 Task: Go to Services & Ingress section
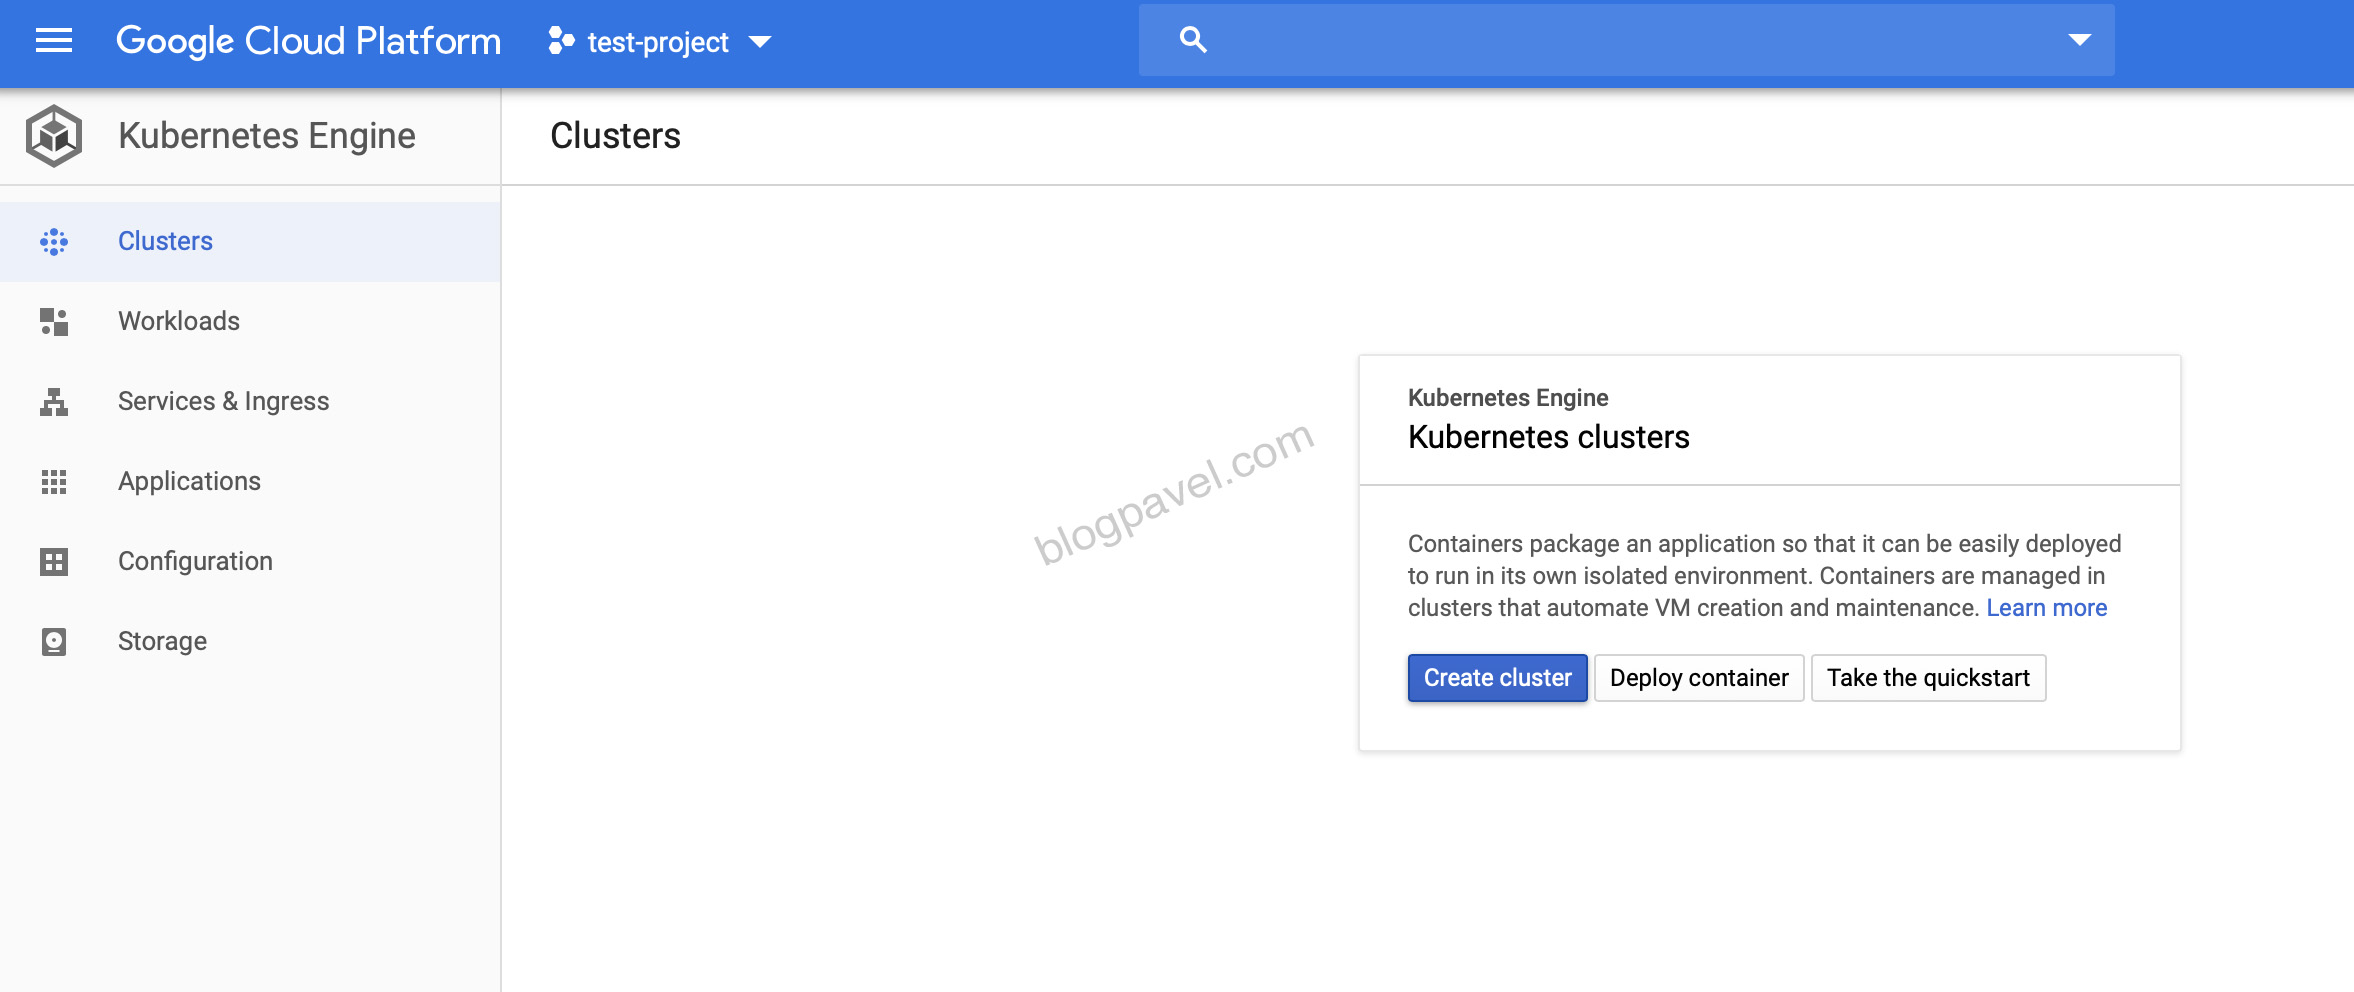[223, 401]
